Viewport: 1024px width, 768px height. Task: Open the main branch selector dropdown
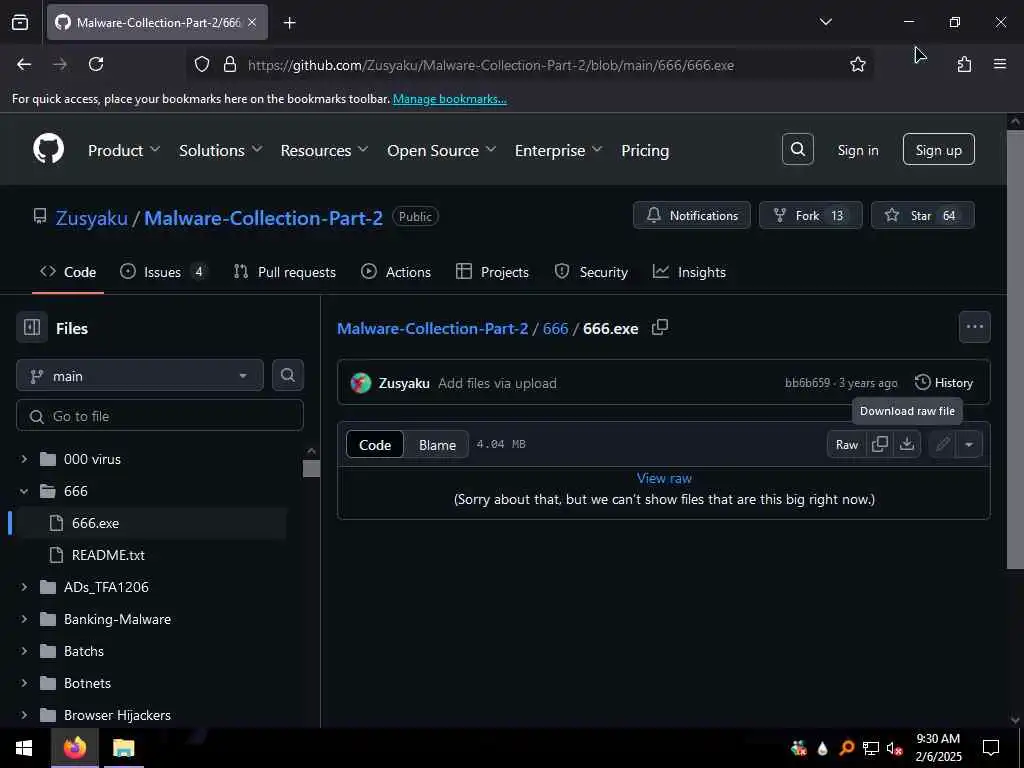click(140, 376)
